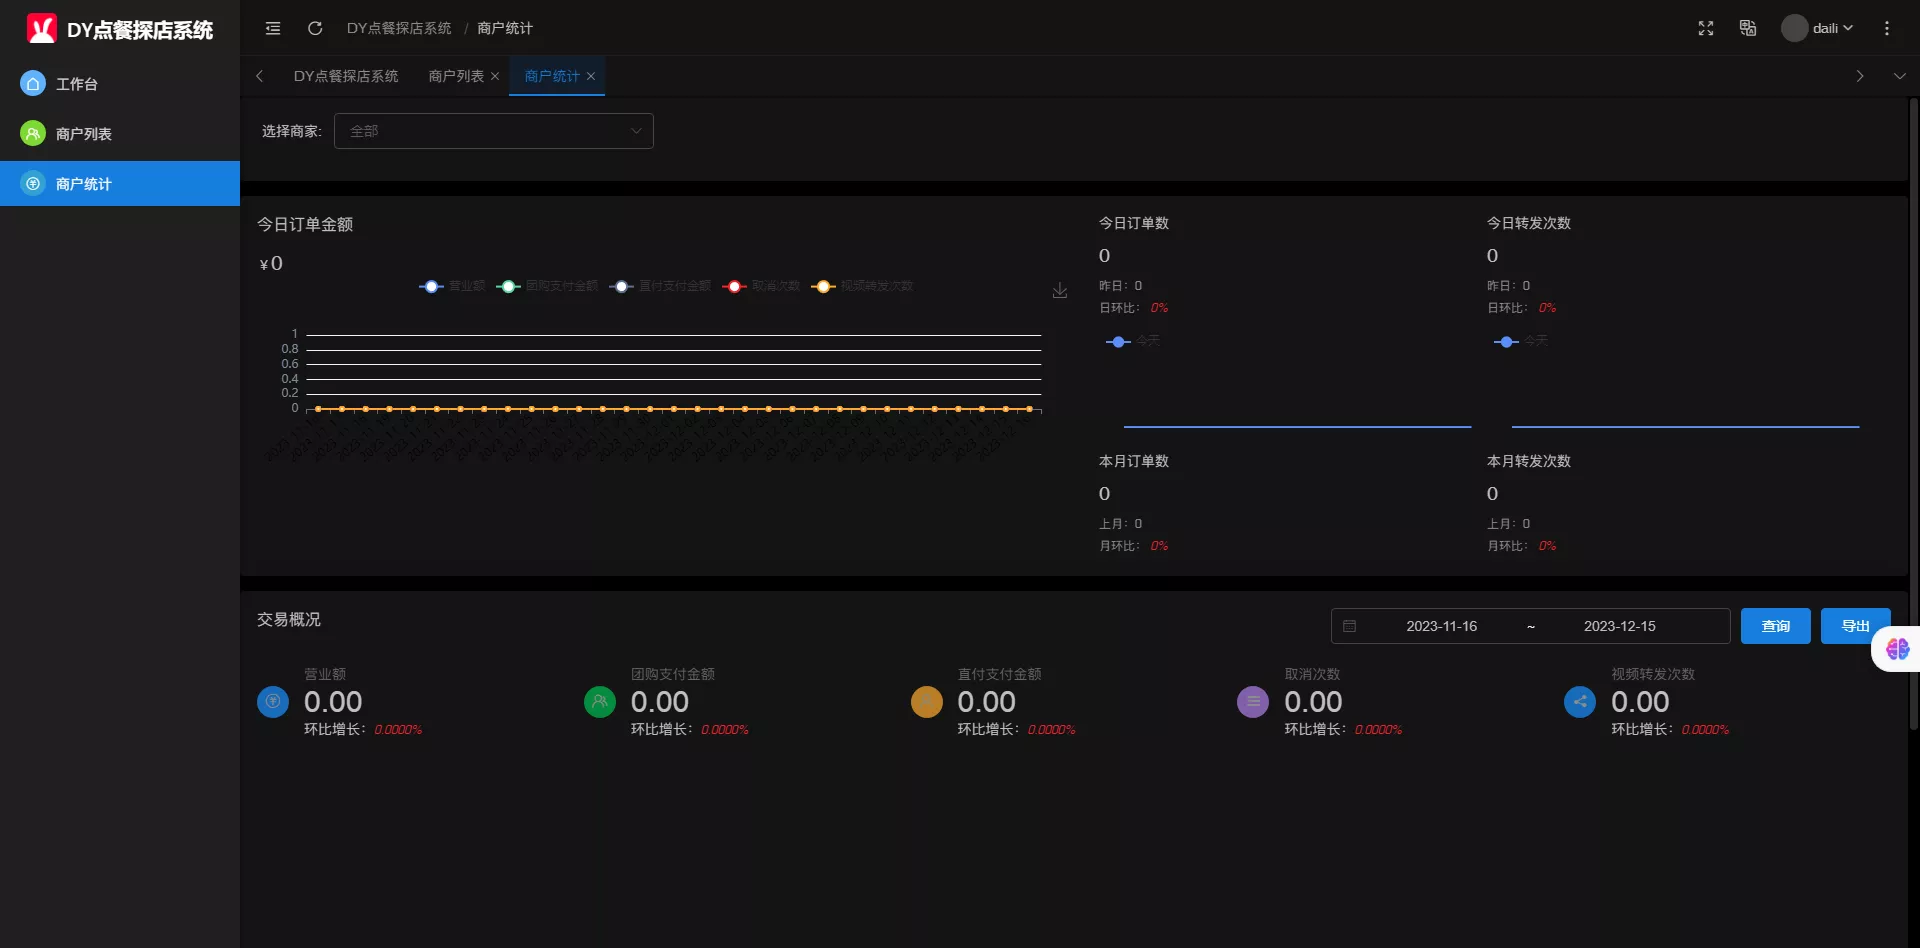Go to 商户列表 in the sidebar

tap(84, 134)
